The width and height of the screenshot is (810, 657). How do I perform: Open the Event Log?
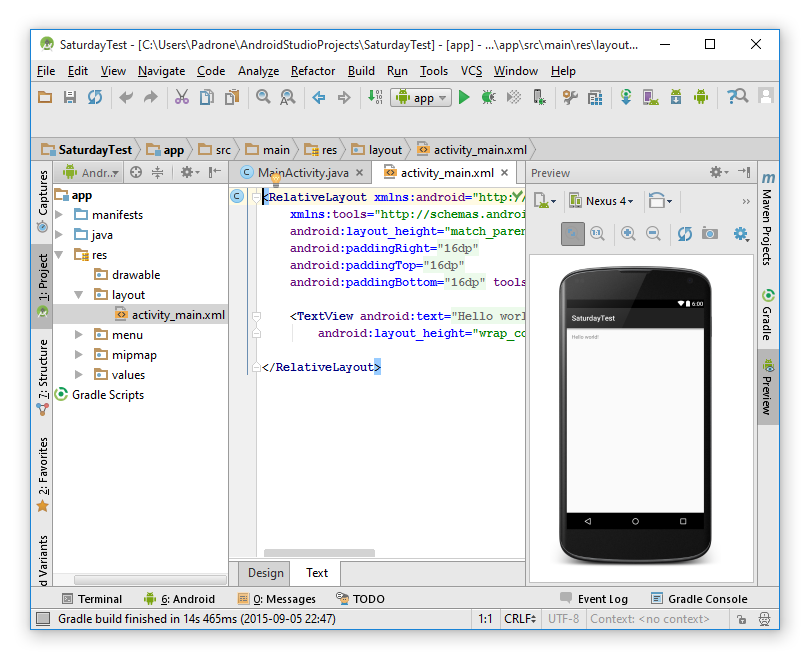point(594,599)
